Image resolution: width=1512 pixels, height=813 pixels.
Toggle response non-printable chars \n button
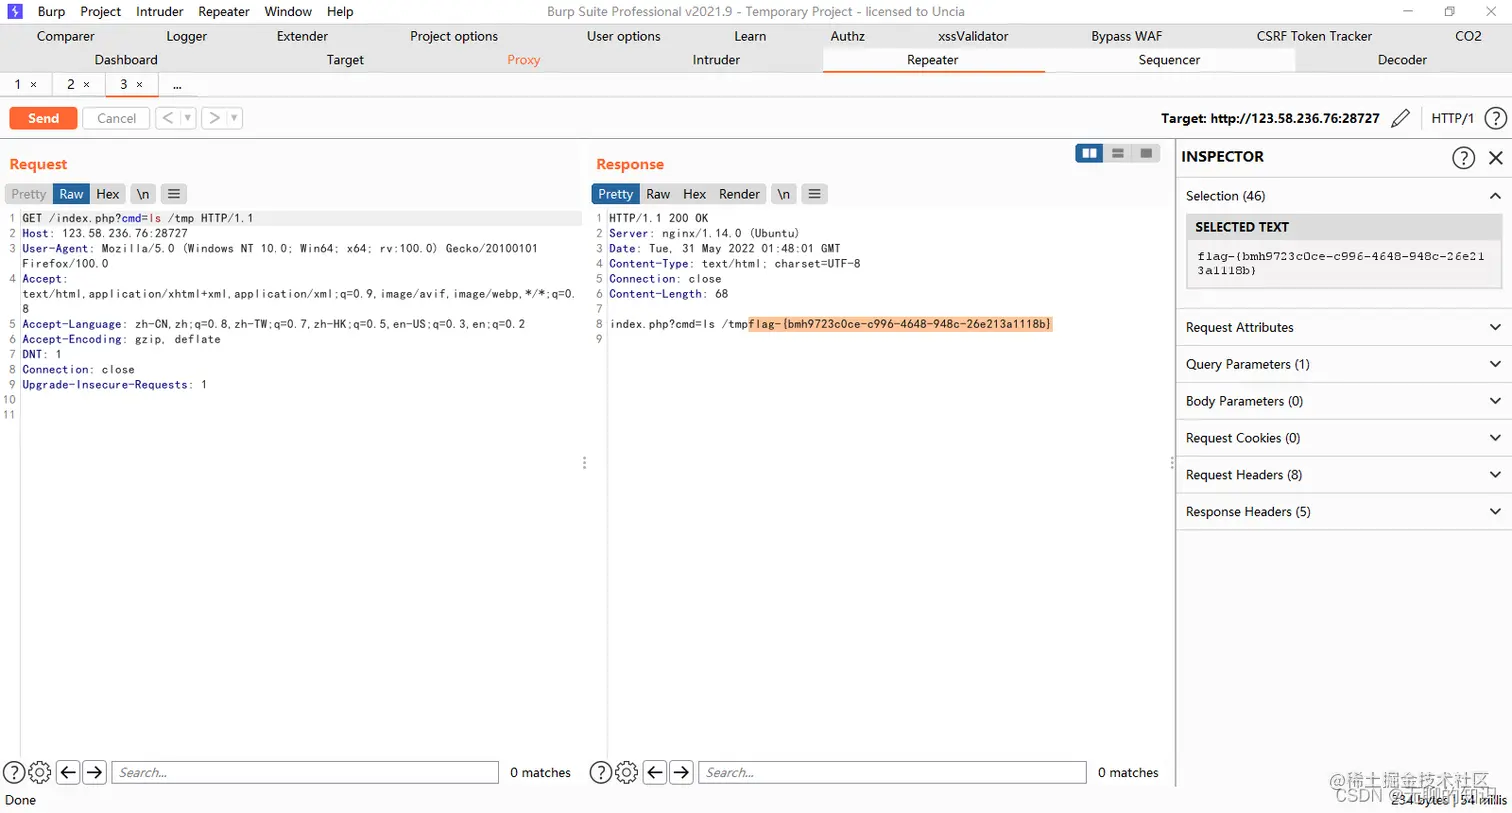coord(784,194)
